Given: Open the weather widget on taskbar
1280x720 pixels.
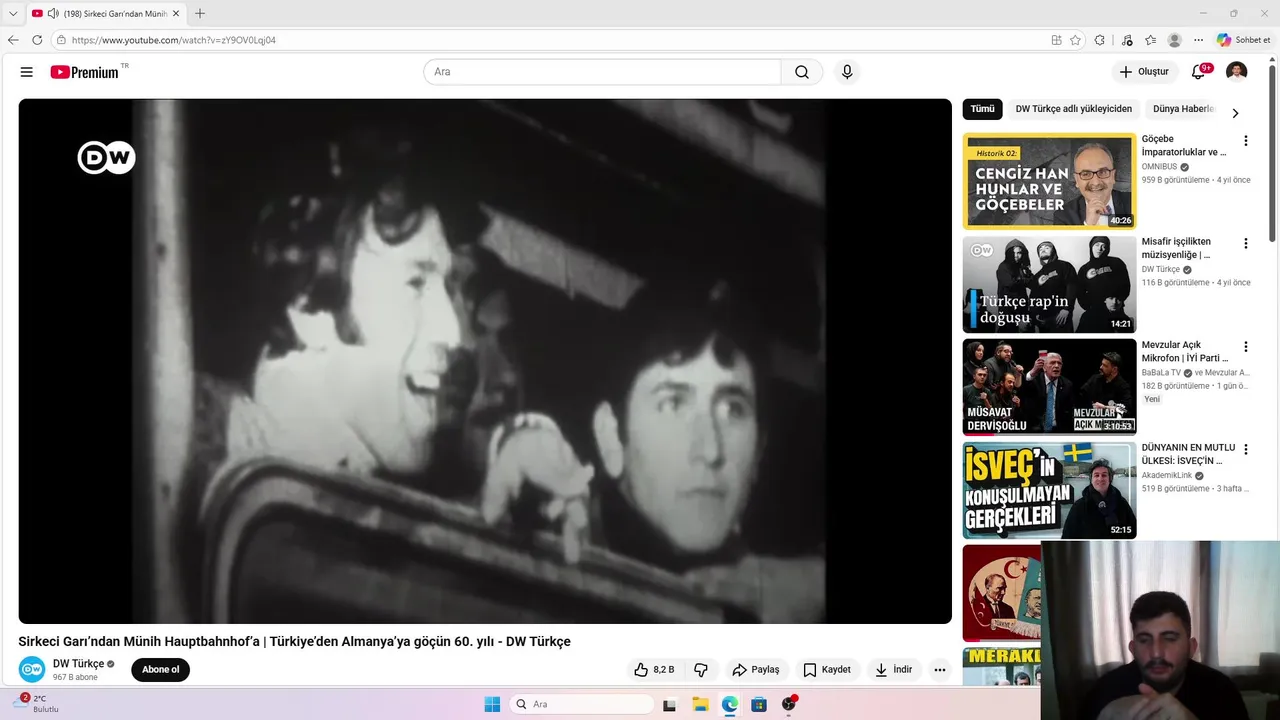Looking at the screenshot, I should (35, 704).
